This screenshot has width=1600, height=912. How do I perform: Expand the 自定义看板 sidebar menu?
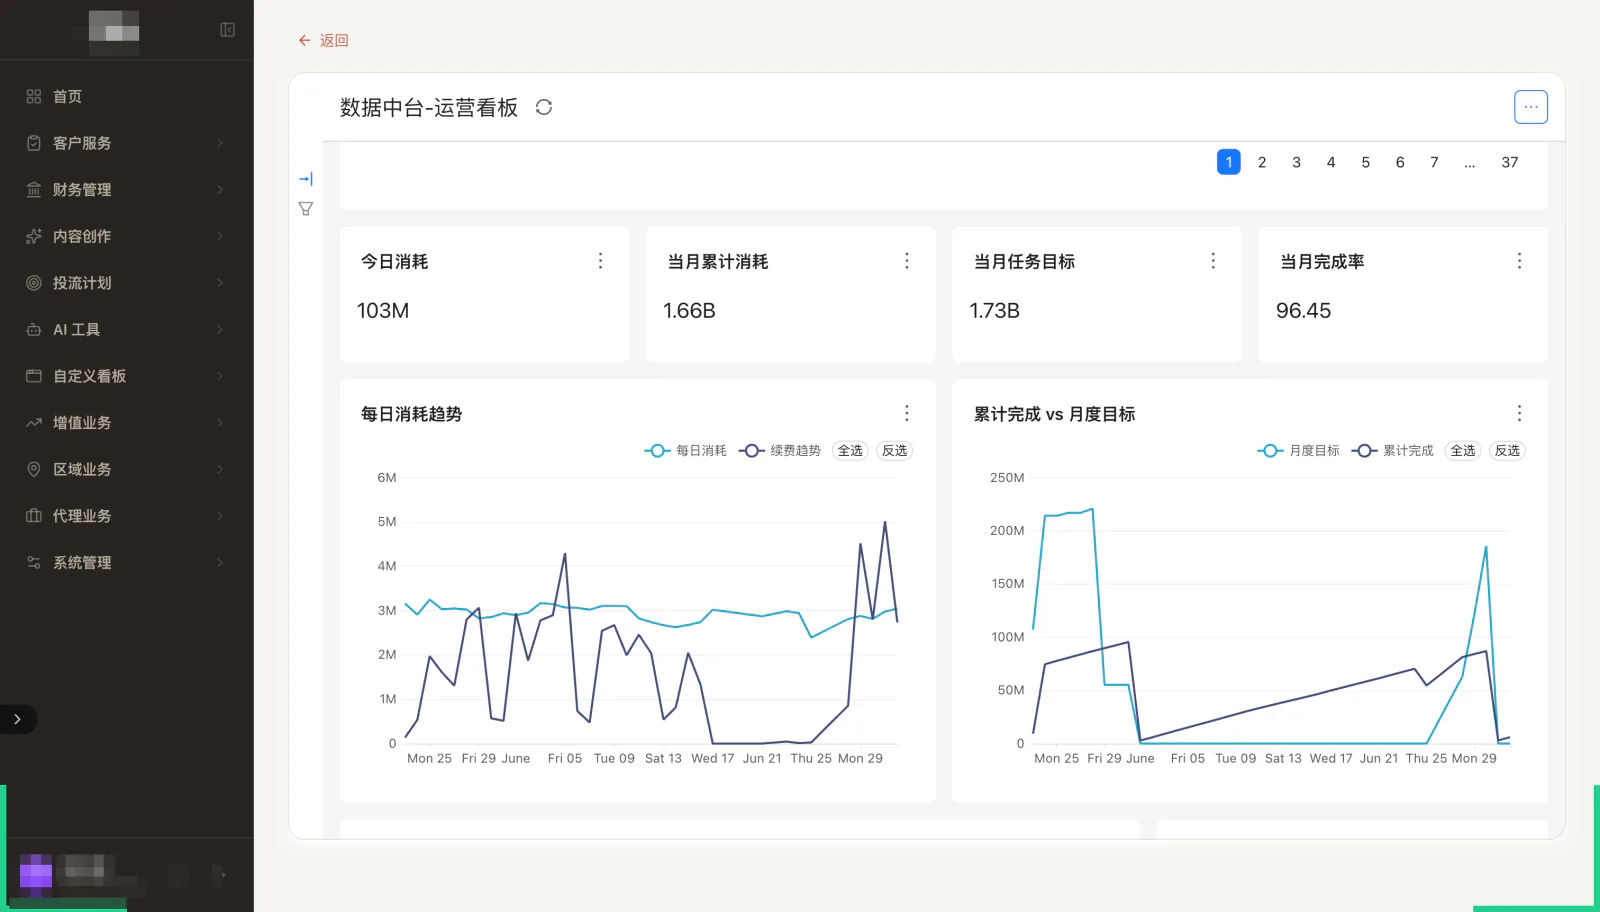pyautogui.click(x=126, y=376)
